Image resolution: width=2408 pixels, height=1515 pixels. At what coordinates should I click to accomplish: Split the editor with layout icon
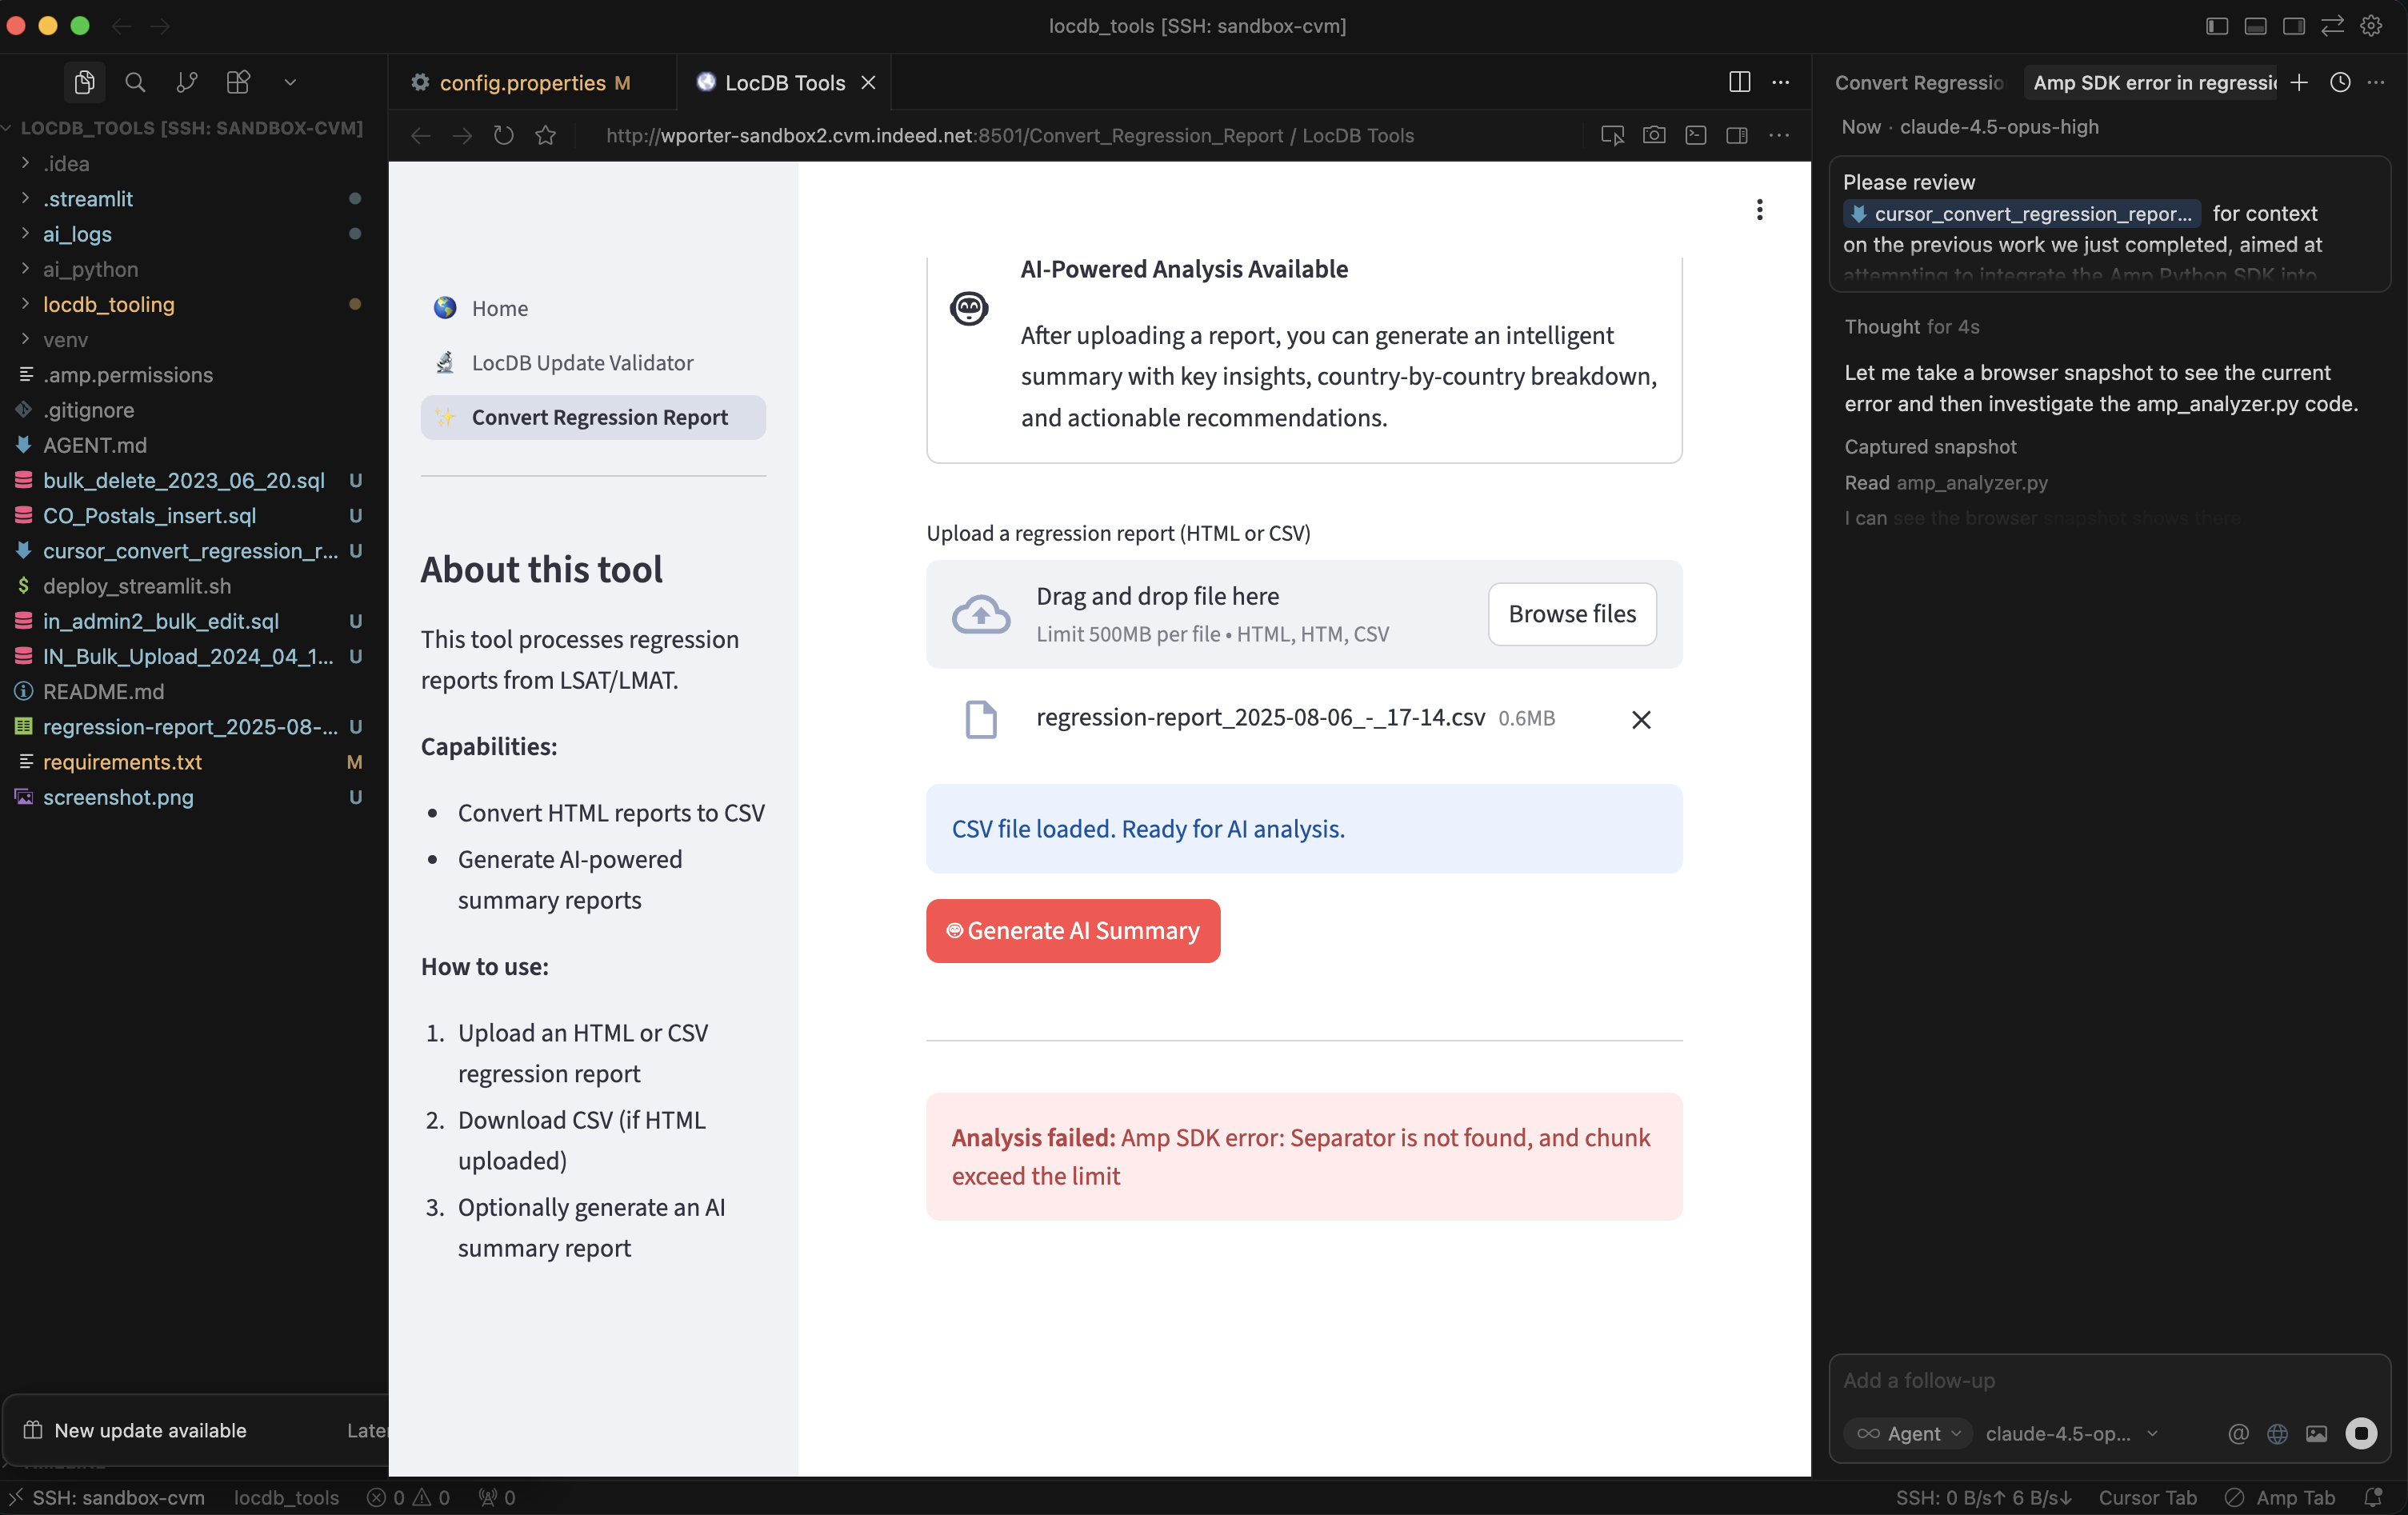coord(1739,82)
